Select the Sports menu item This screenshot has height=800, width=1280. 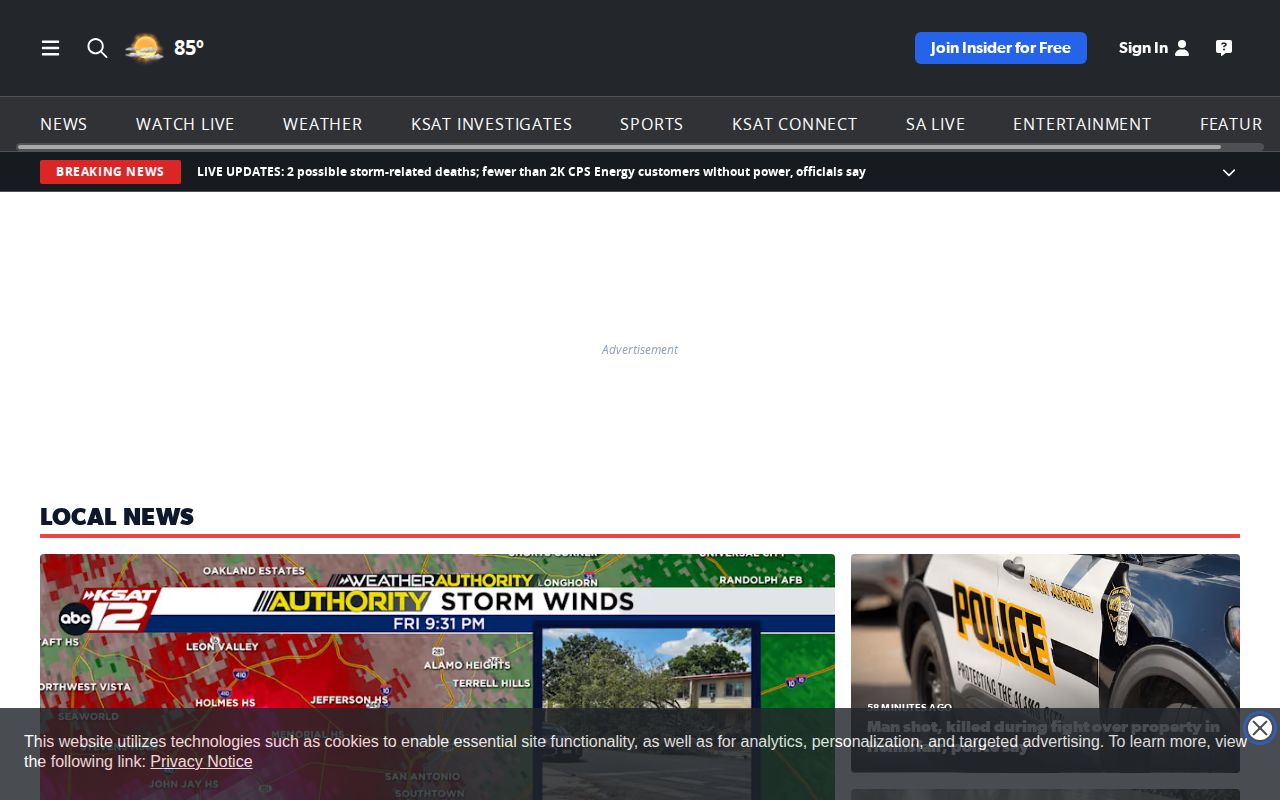[x=652, y=124]
